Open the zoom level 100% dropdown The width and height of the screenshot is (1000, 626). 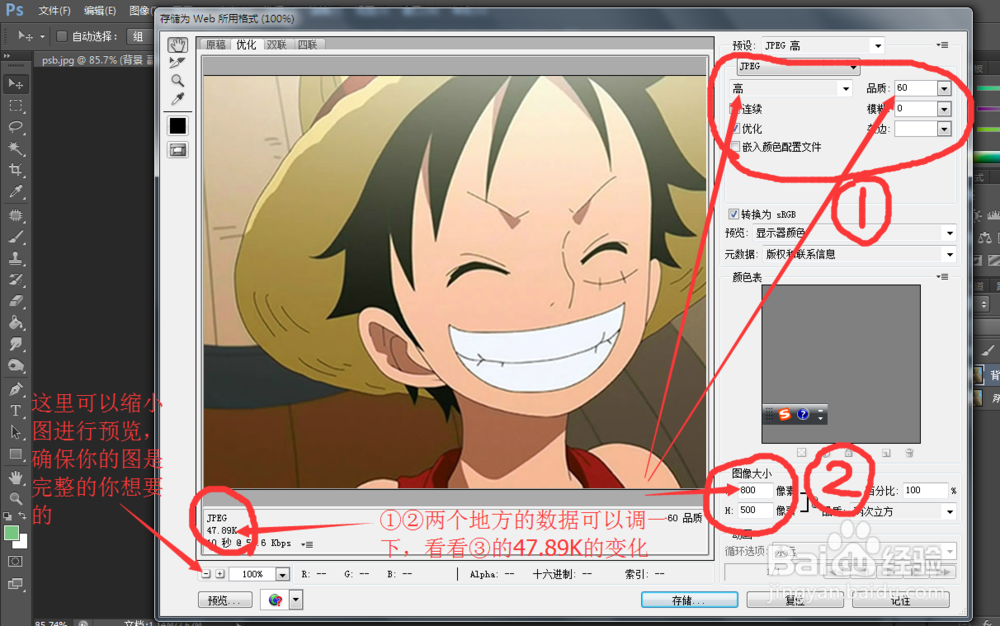click(282, 574)
